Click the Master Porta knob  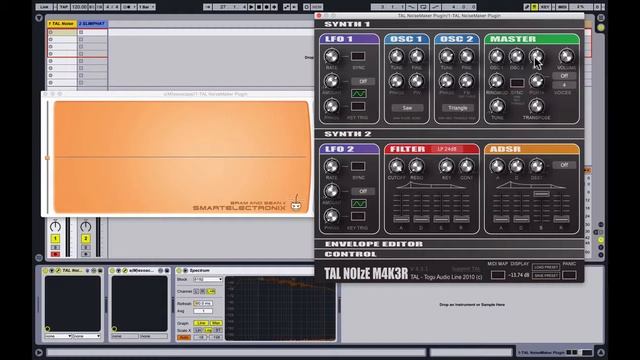[536, 81]
